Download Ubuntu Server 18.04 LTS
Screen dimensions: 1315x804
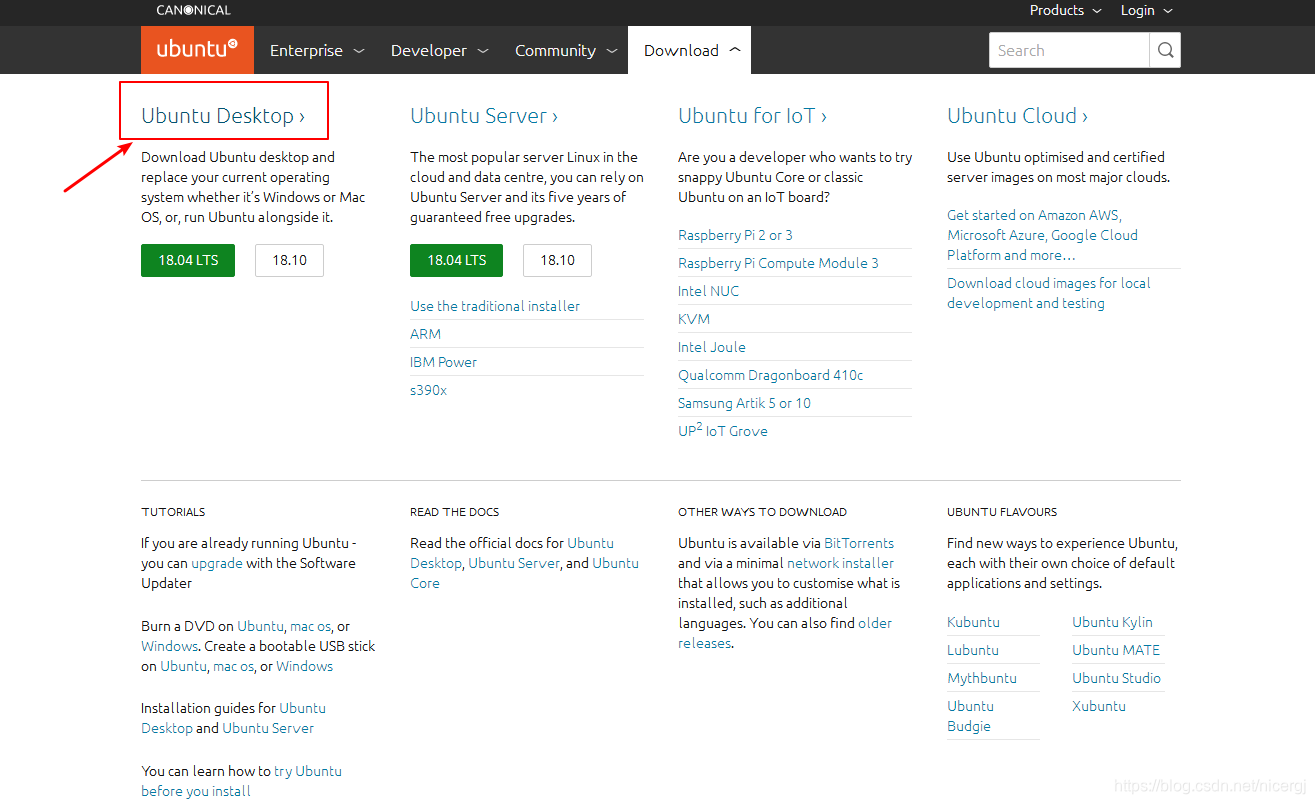click(x=457, y=260)
